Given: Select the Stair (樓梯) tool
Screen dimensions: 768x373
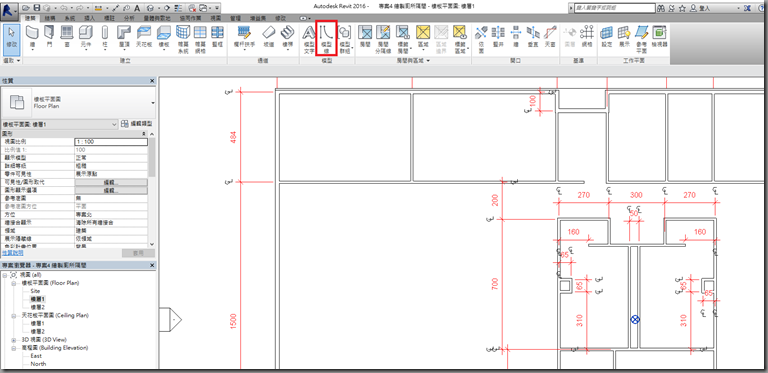Looking at the screenshot, I should 287,38.
